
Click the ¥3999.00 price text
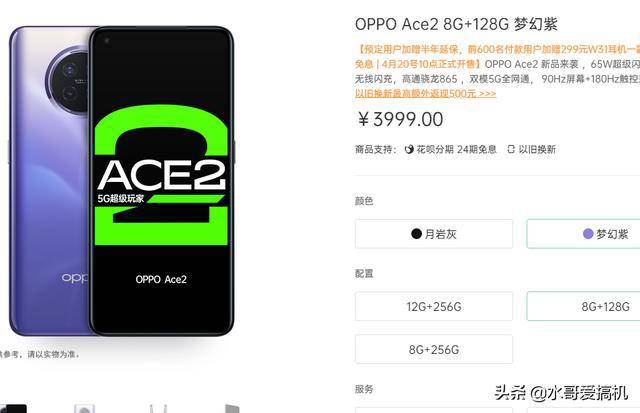pyautogui.click(x=401, y=120)
